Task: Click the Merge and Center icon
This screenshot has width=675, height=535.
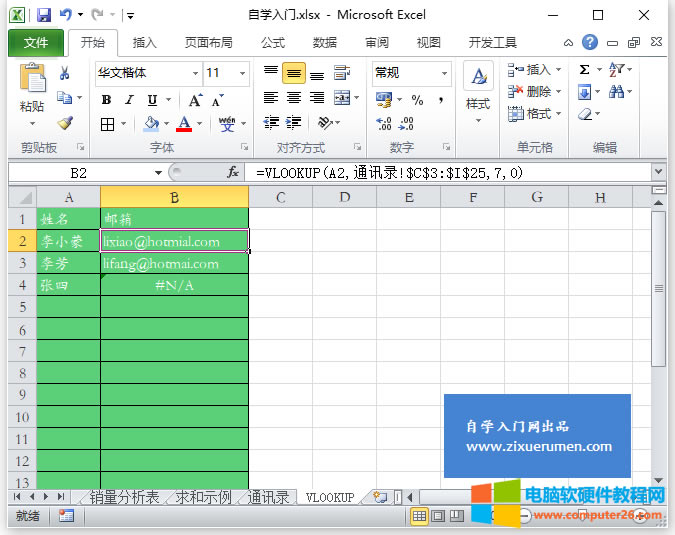Action: (343, 98)
